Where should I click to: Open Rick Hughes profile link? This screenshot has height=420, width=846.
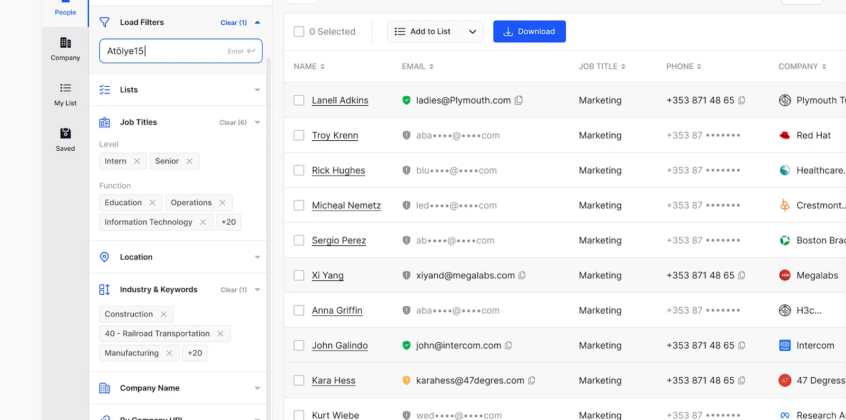pos(338,171)
